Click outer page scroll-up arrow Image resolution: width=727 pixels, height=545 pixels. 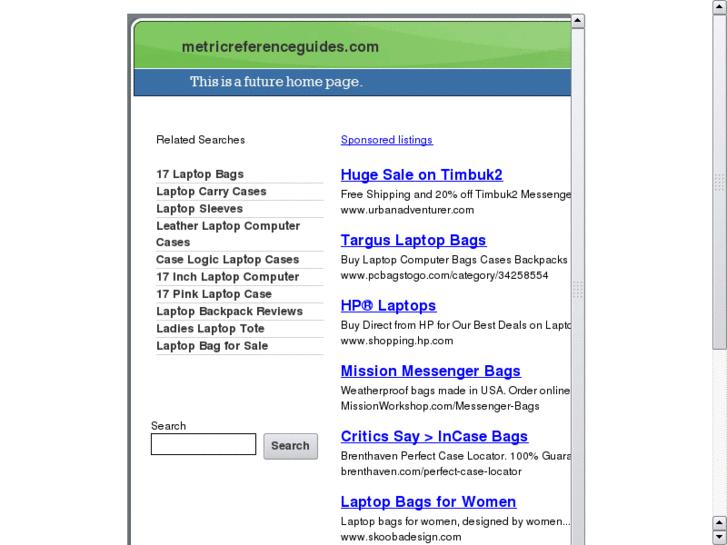pyautogui.click(x=720, y=7)
